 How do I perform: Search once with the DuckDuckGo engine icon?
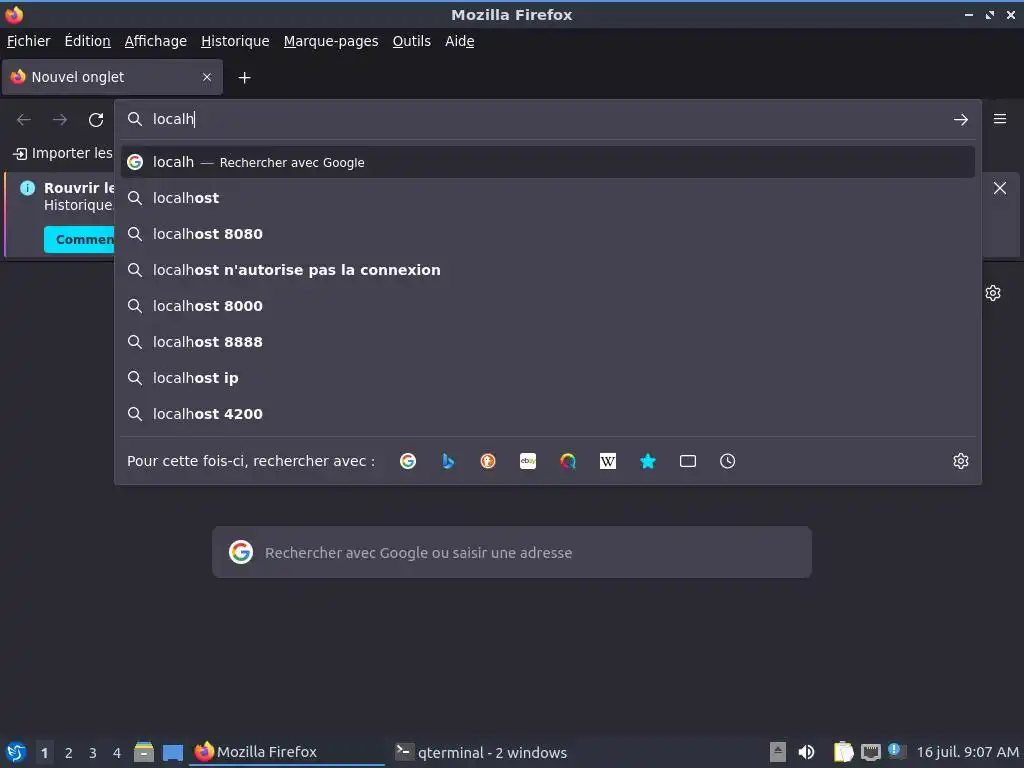pyautogui.click(x=488, y=461)
